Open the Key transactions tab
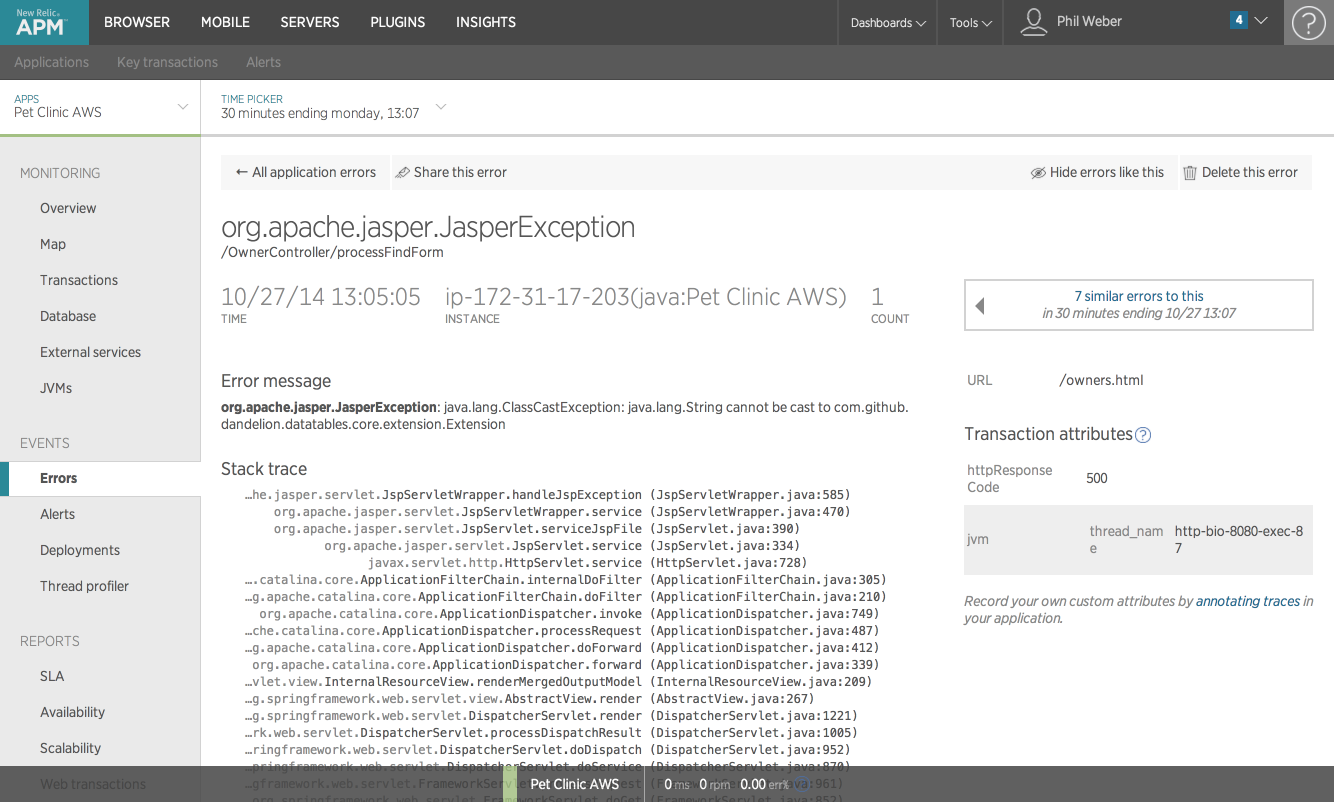Screen dimensions: 1334x802 tap(167, 62)
